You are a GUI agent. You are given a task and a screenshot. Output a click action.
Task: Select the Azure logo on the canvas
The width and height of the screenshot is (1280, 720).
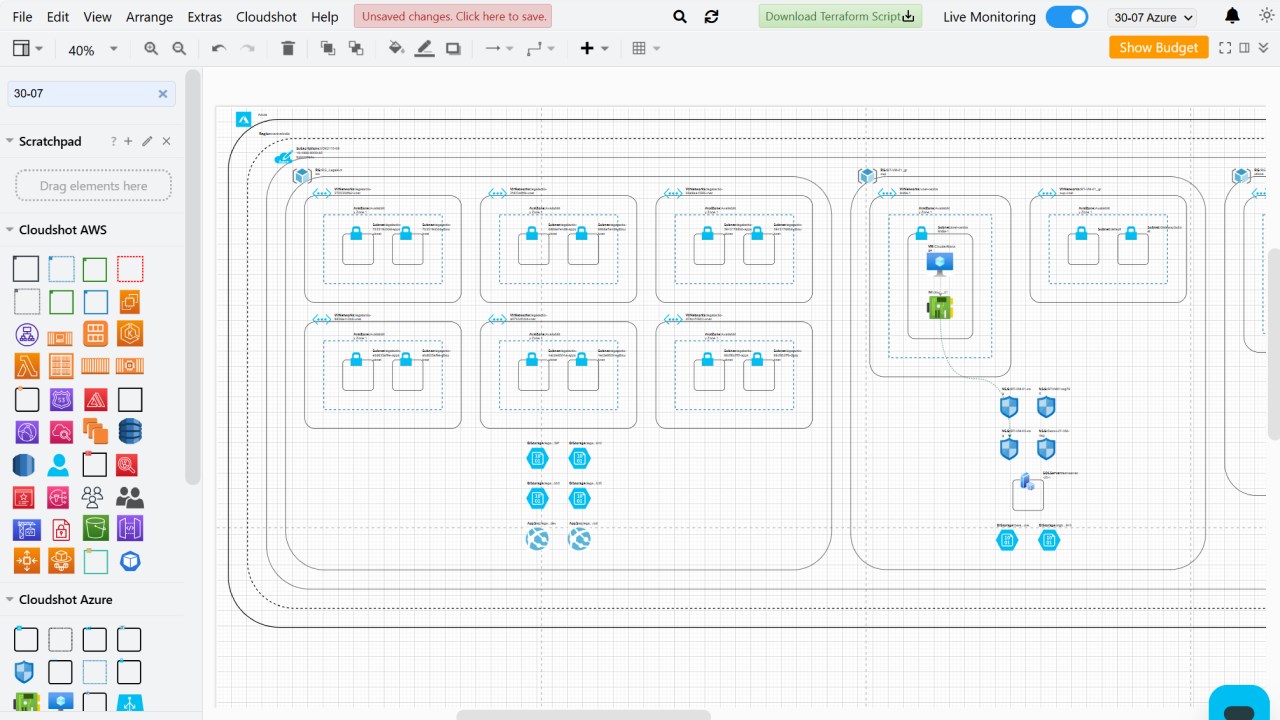pos(244,119)
